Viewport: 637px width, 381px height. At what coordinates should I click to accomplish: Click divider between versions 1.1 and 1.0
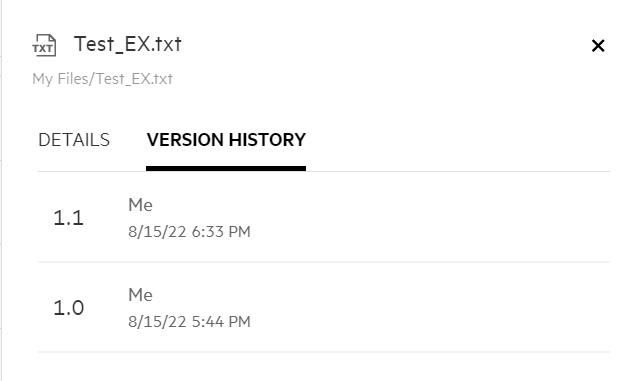324,262
